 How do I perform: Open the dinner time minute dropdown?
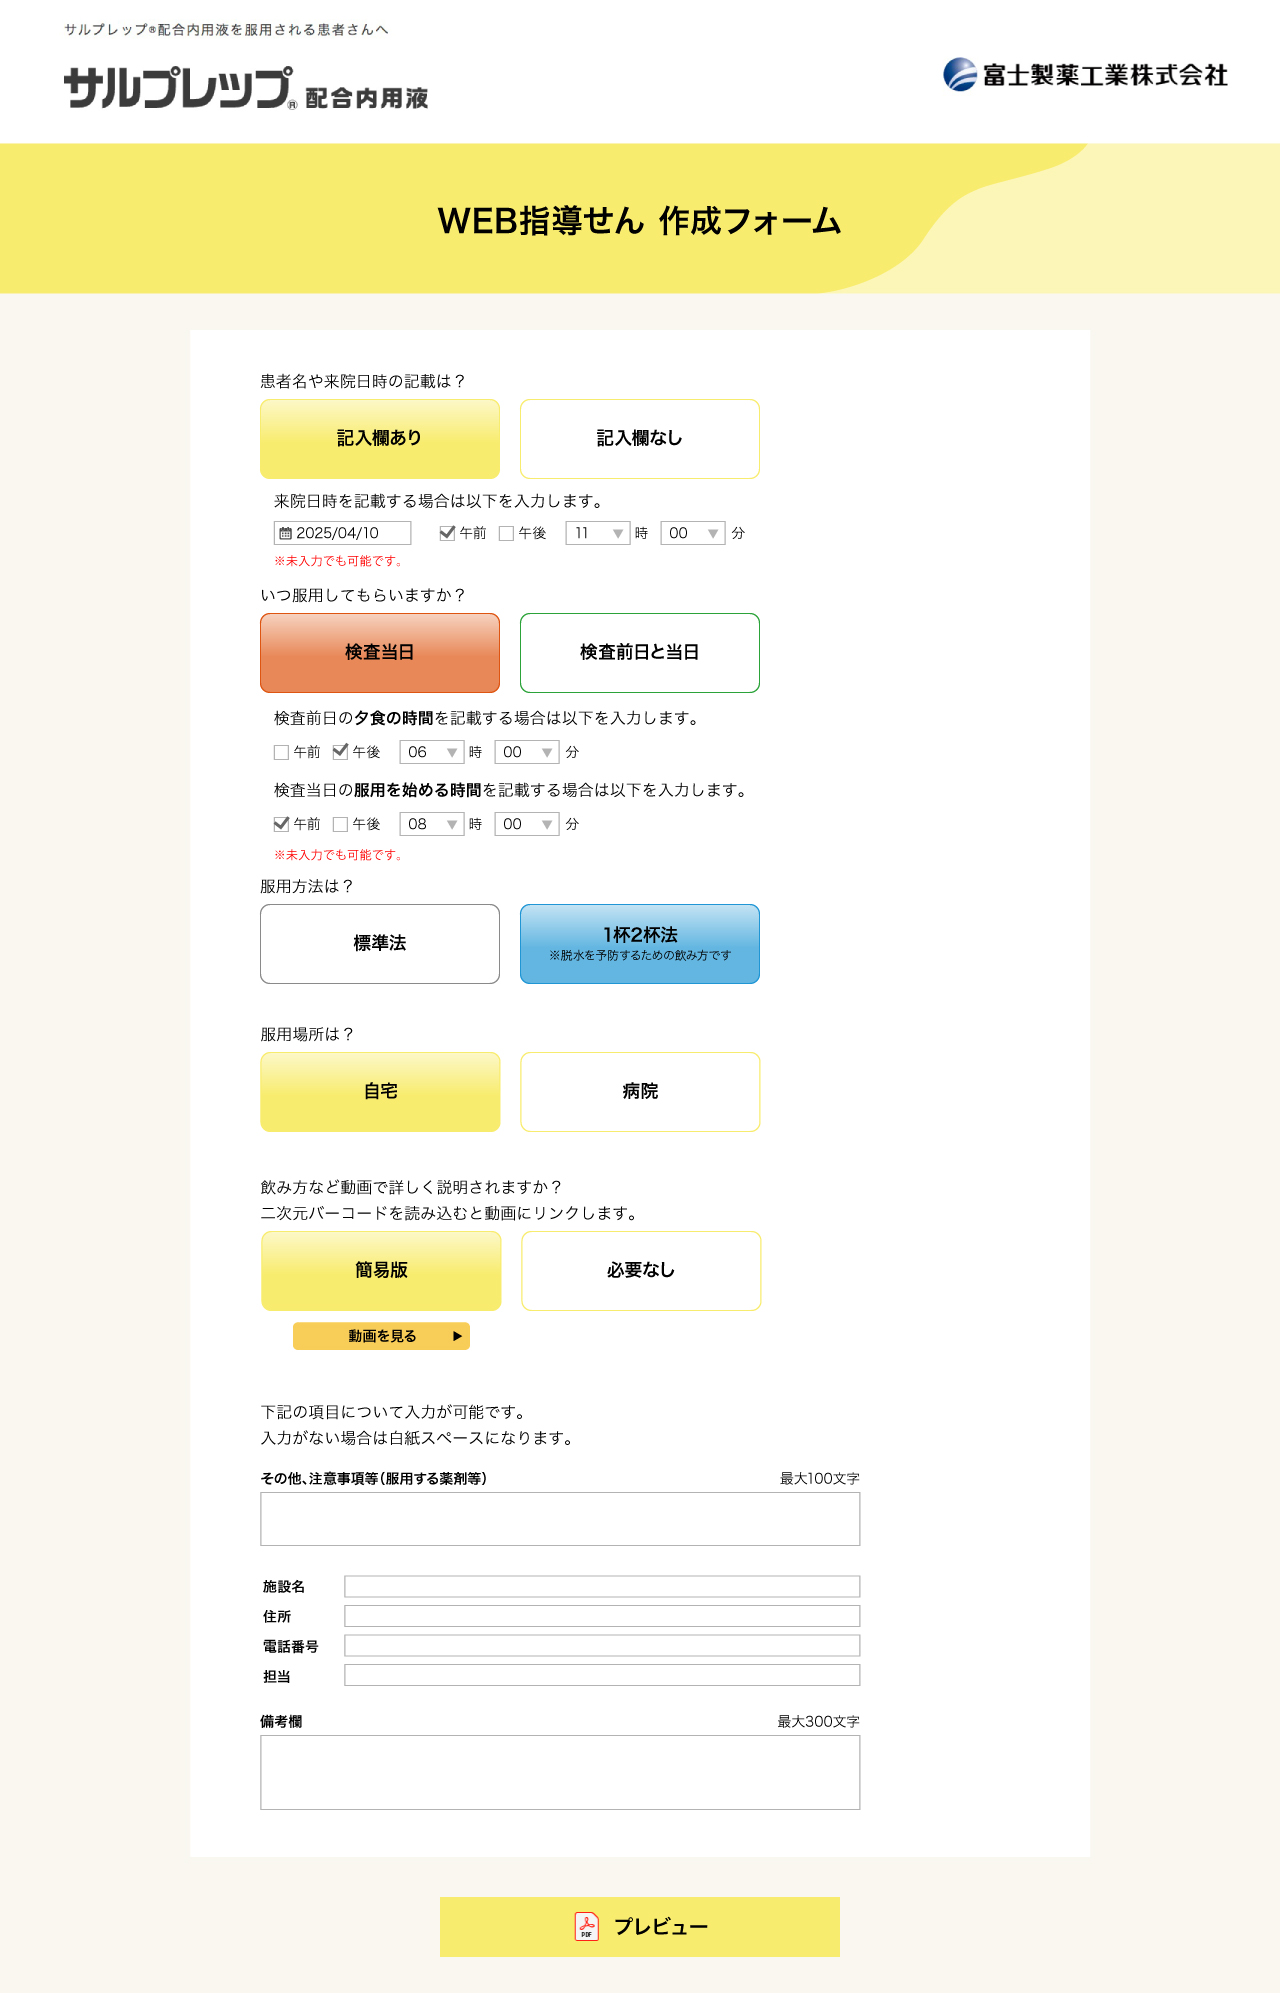pos(527,752)
